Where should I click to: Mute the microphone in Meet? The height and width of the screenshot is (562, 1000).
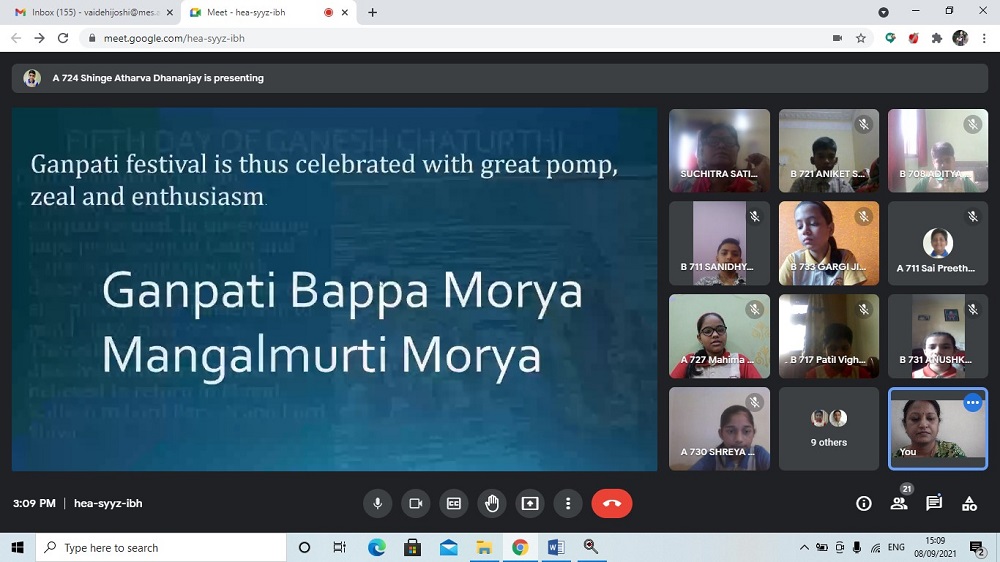(378, 503)
